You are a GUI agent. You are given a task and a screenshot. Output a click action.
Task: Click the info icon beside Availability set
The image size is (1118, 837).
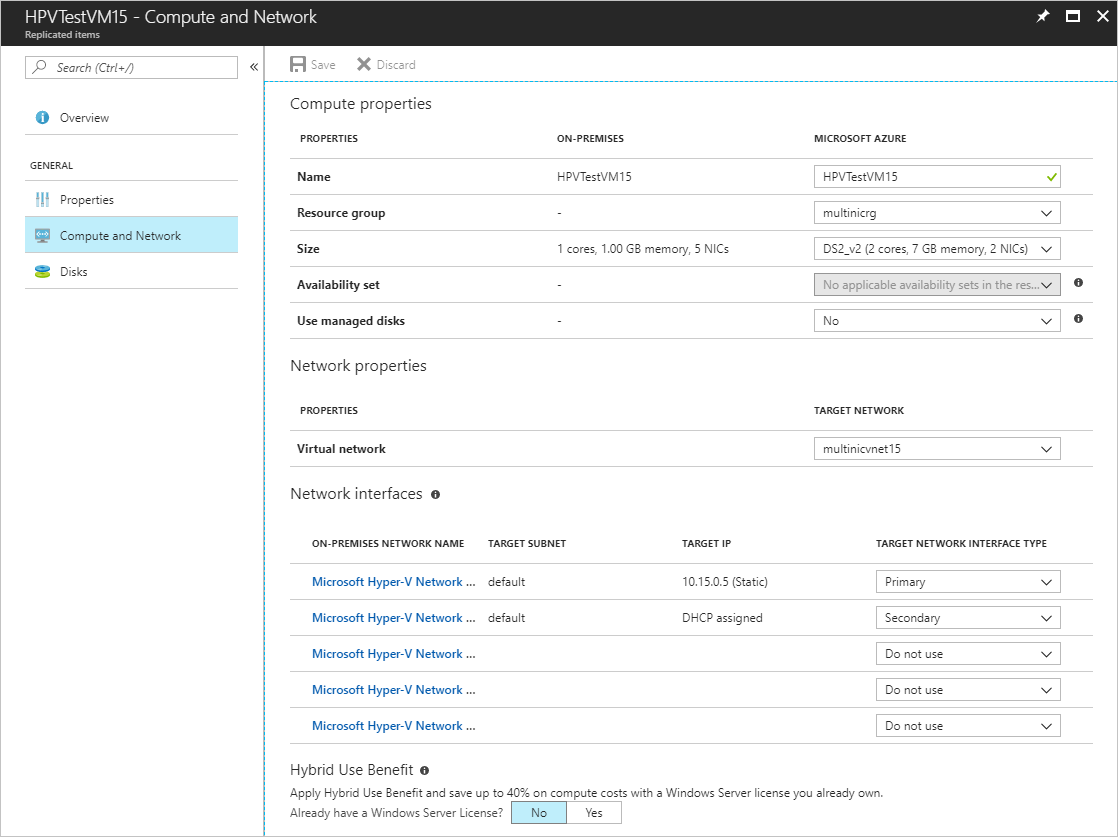pos(1078,283)
